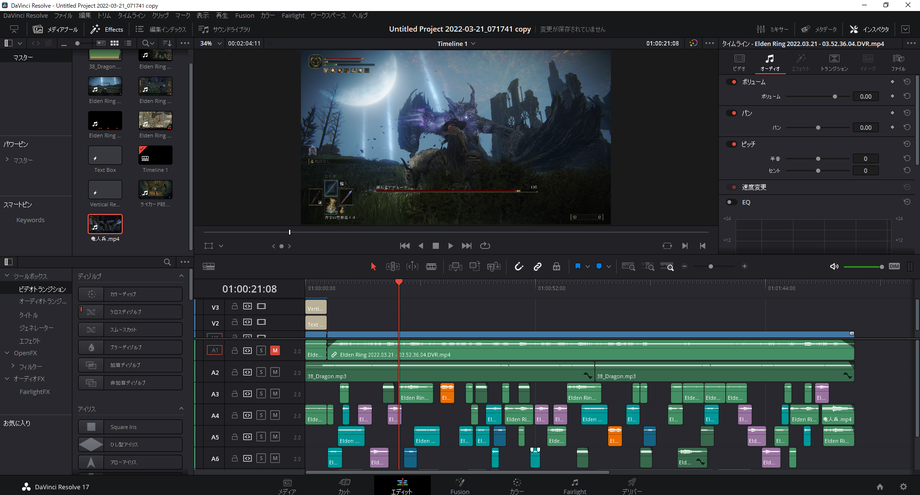Mute audio track A3
Image resolution: width=920 pixels, height=495 pixels.
point(275,394)
